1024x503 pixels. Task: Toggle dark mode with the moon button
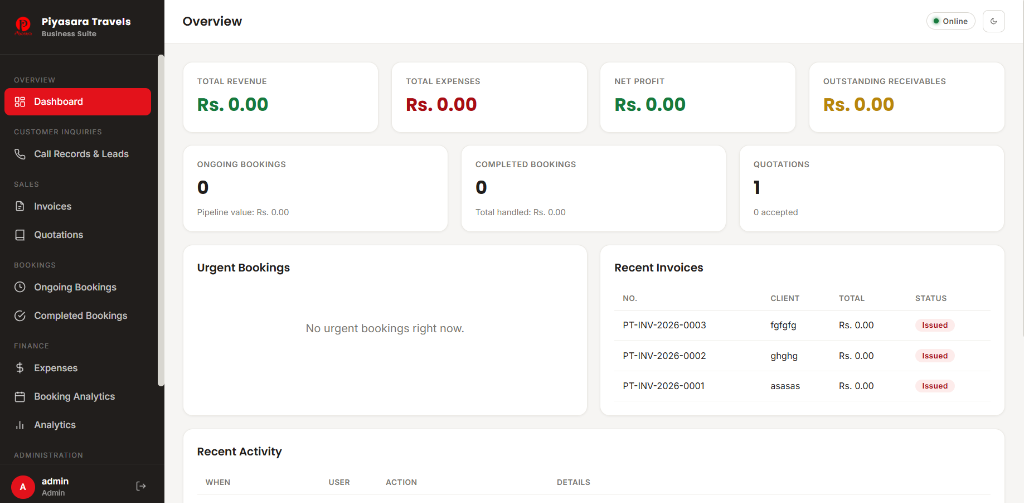[993, 22]
